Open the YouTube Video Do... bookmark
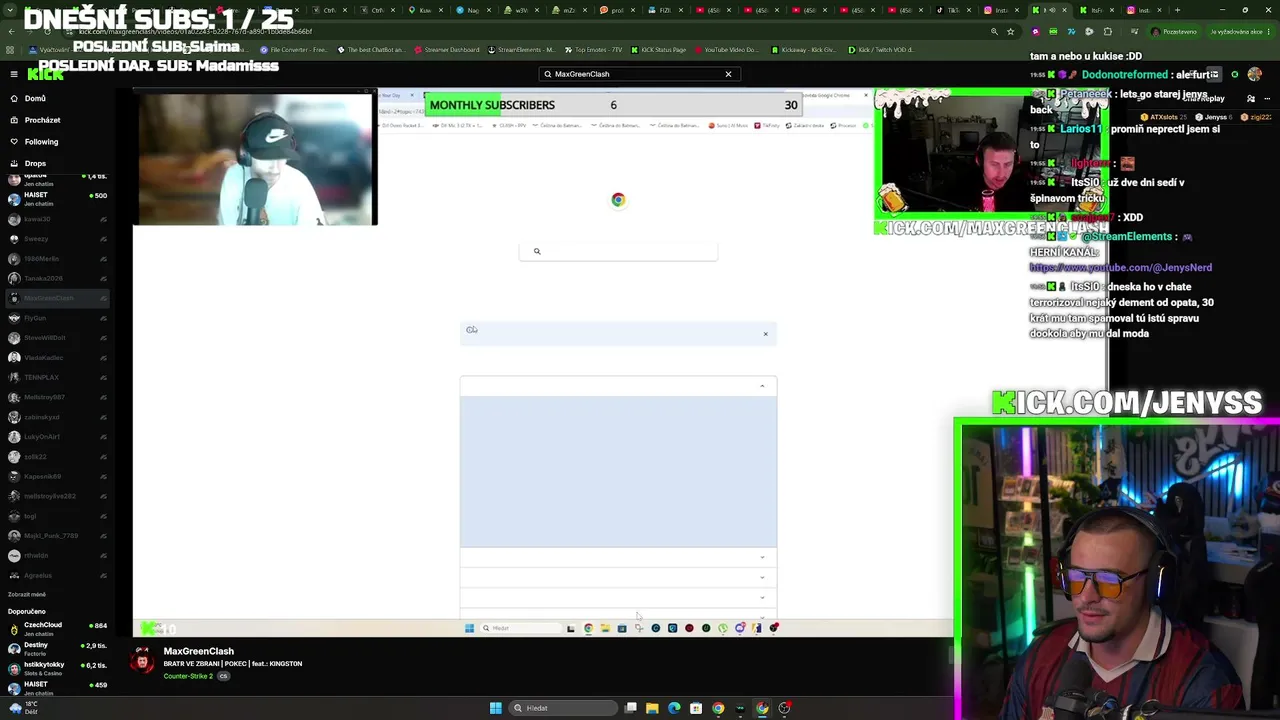1280x720 pixels. [x=727, y=50]
